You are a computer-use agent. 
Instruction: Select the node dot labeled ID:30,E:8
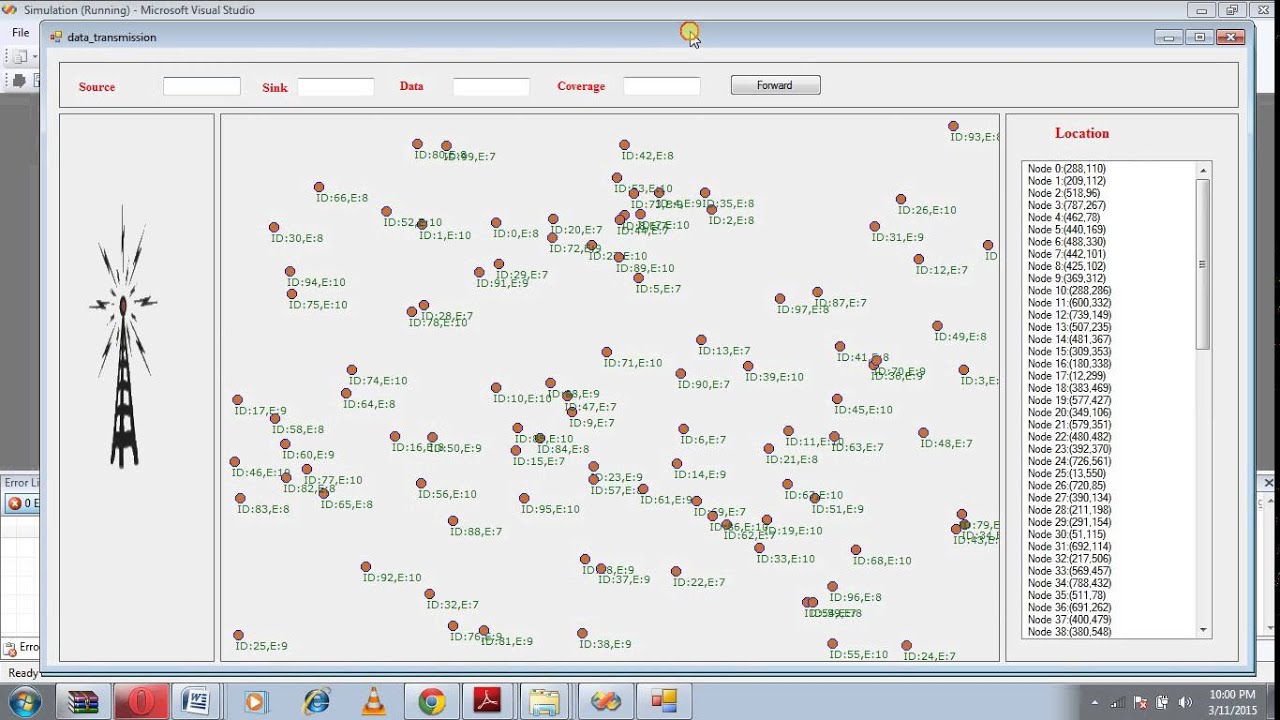coord(274,227)
